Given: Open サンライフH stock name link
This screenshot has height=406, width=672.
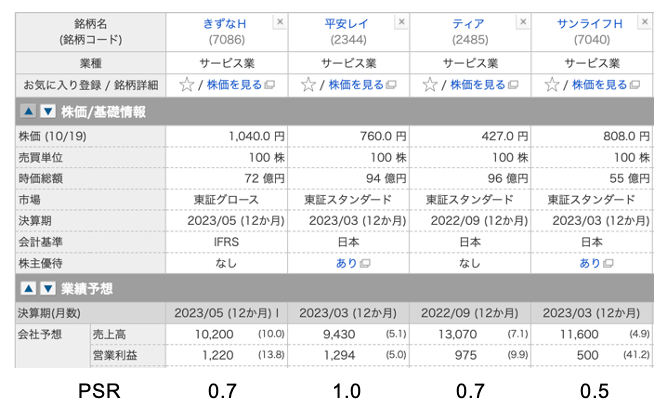Looking at the screenshot, I should [x=590, y=24].
